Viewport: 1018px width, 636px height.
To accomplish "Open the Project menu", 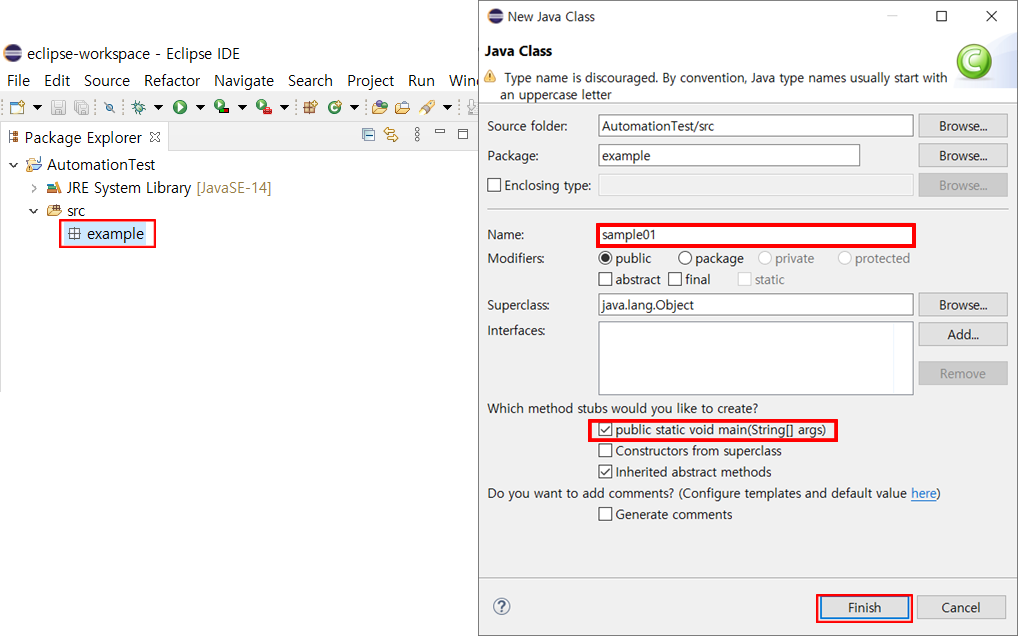I will (371, 80).
